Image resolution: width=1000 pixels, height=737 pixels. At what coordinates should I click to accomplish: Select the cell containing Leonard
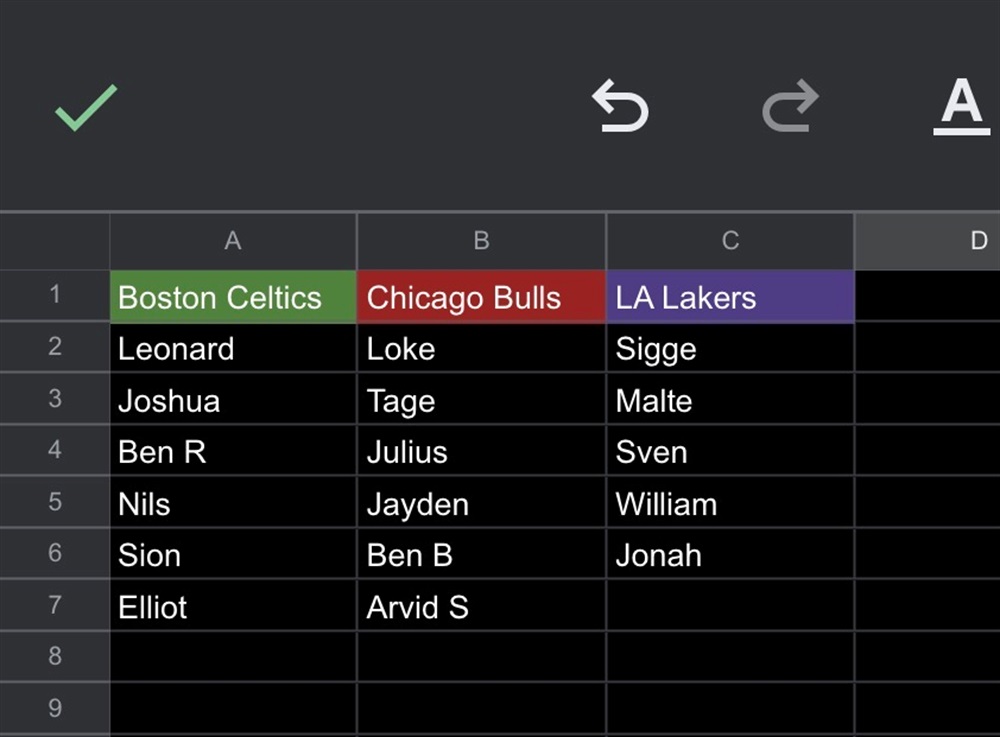(233, 349)
